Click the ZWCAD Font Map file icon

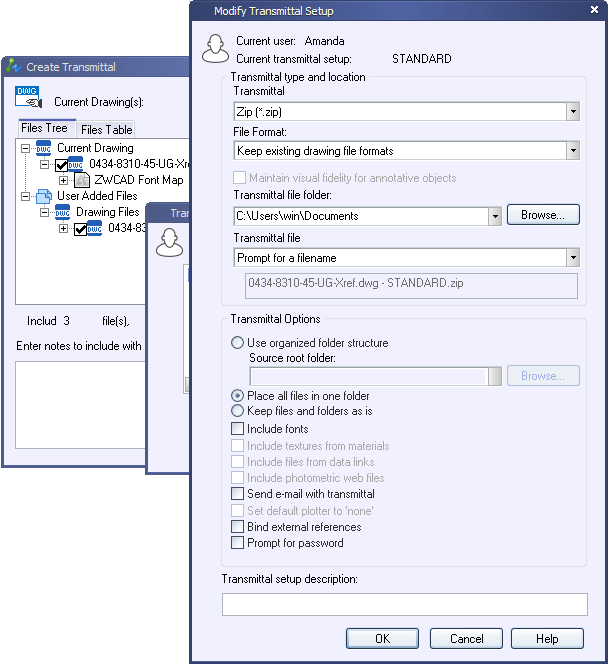pyautogui.click(x=82, y=180)
